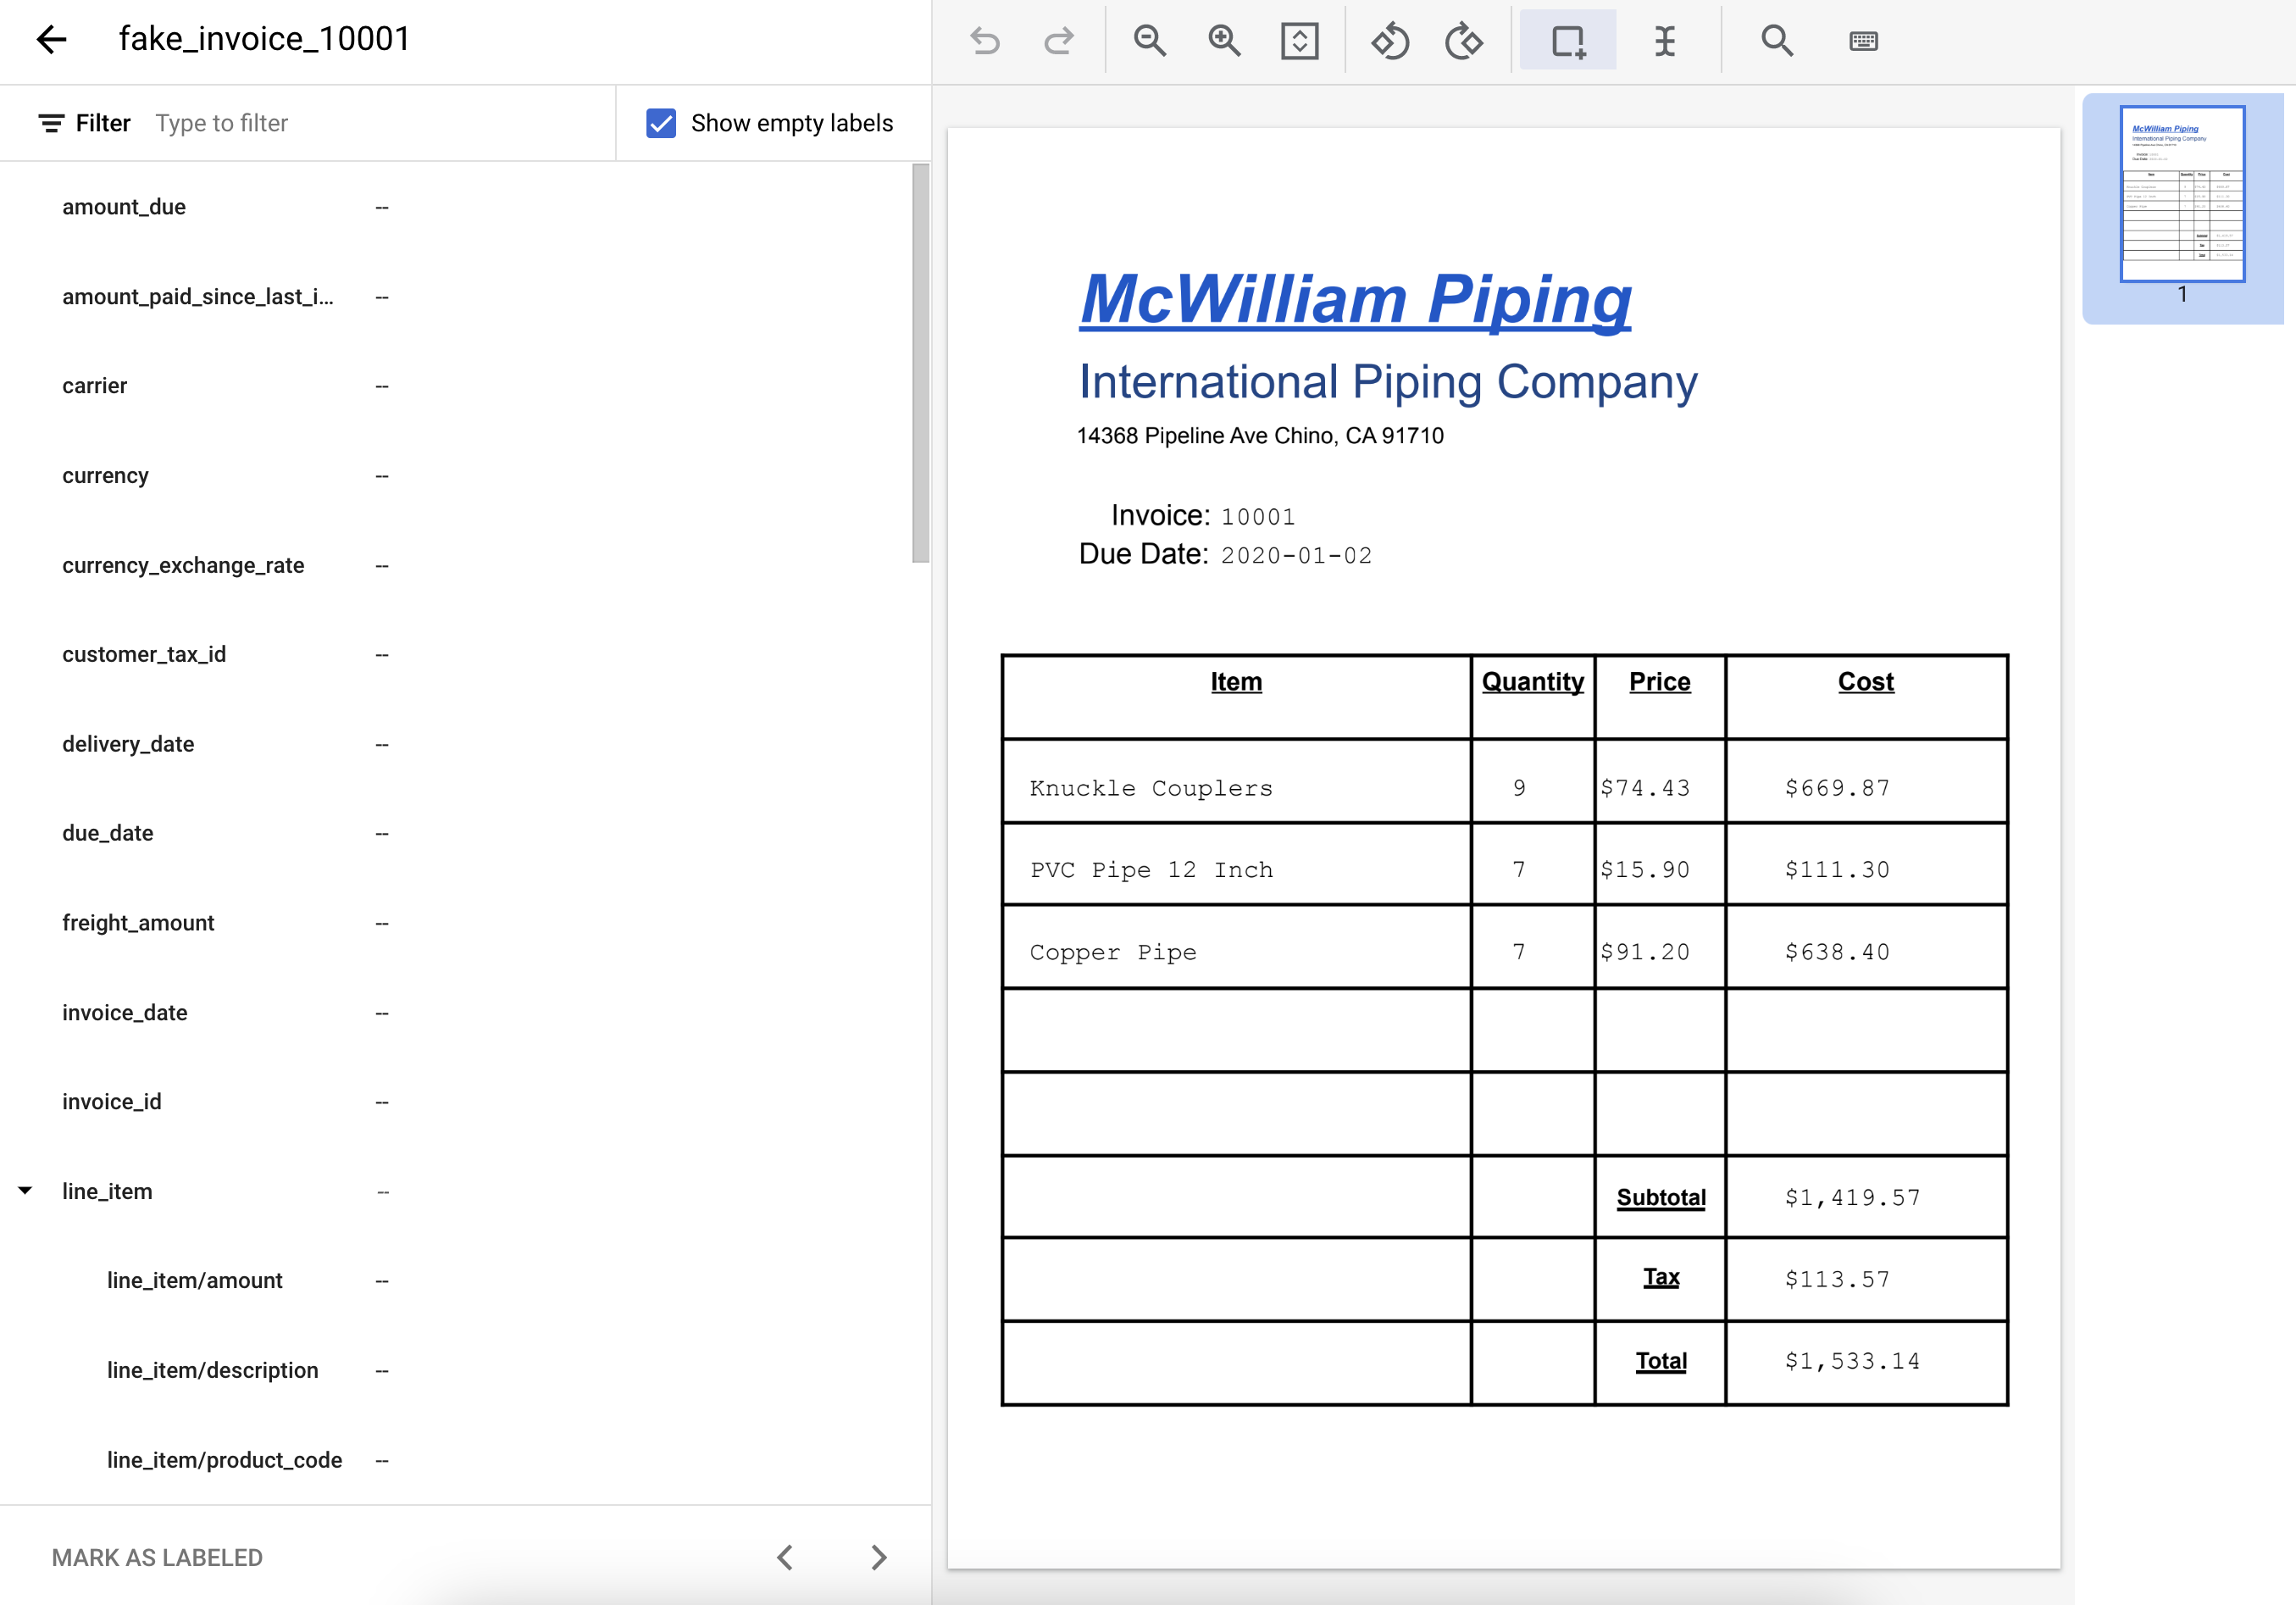The image size is (2296, 1605).
Task: Select the invoice_date label
Action: pos(125,1013)
